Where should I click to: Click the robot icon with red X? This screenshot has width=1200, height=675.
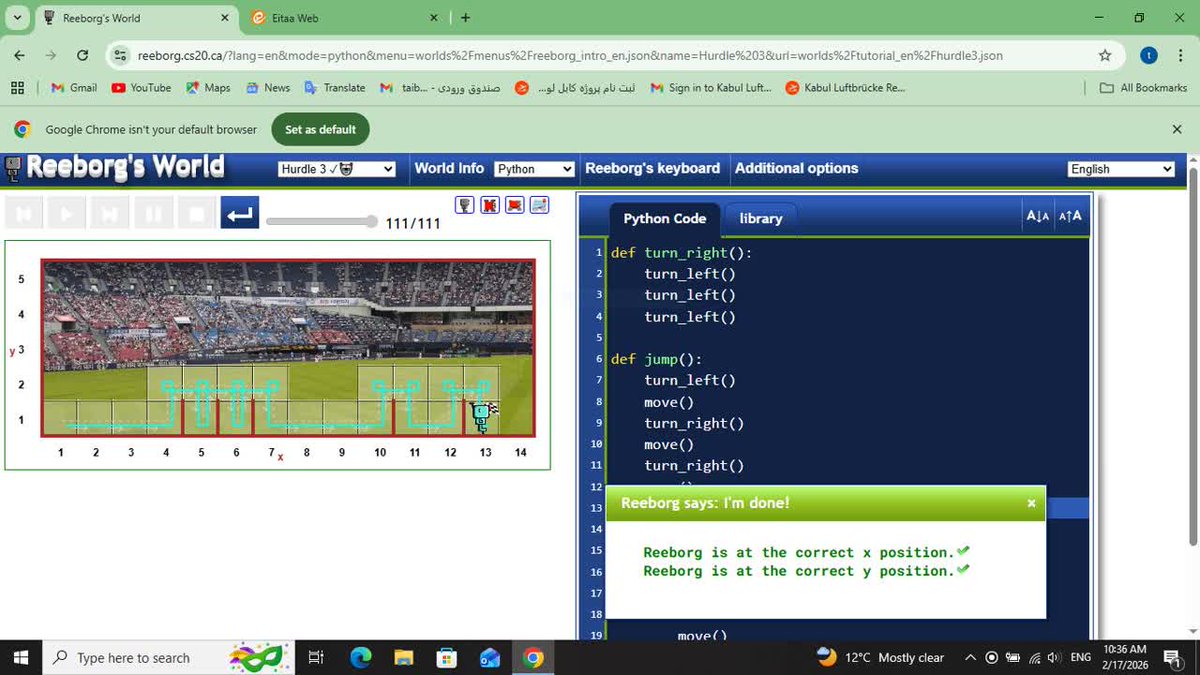[490, 205]
